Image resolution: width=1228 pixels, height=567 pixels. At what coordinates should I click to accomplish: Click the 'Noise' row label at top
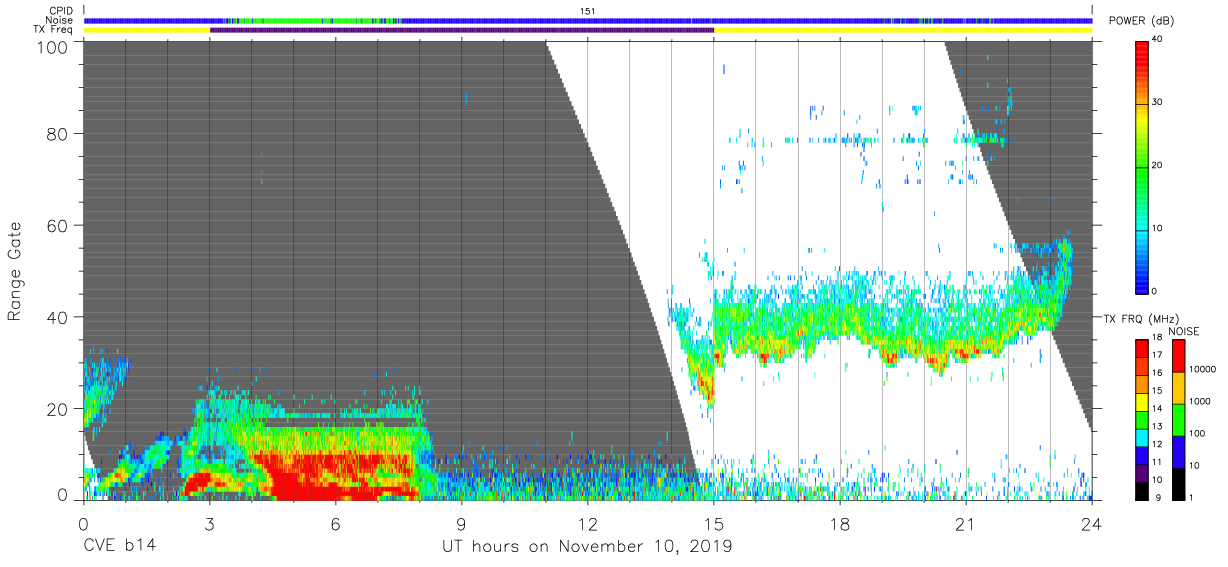click(59, 20)
